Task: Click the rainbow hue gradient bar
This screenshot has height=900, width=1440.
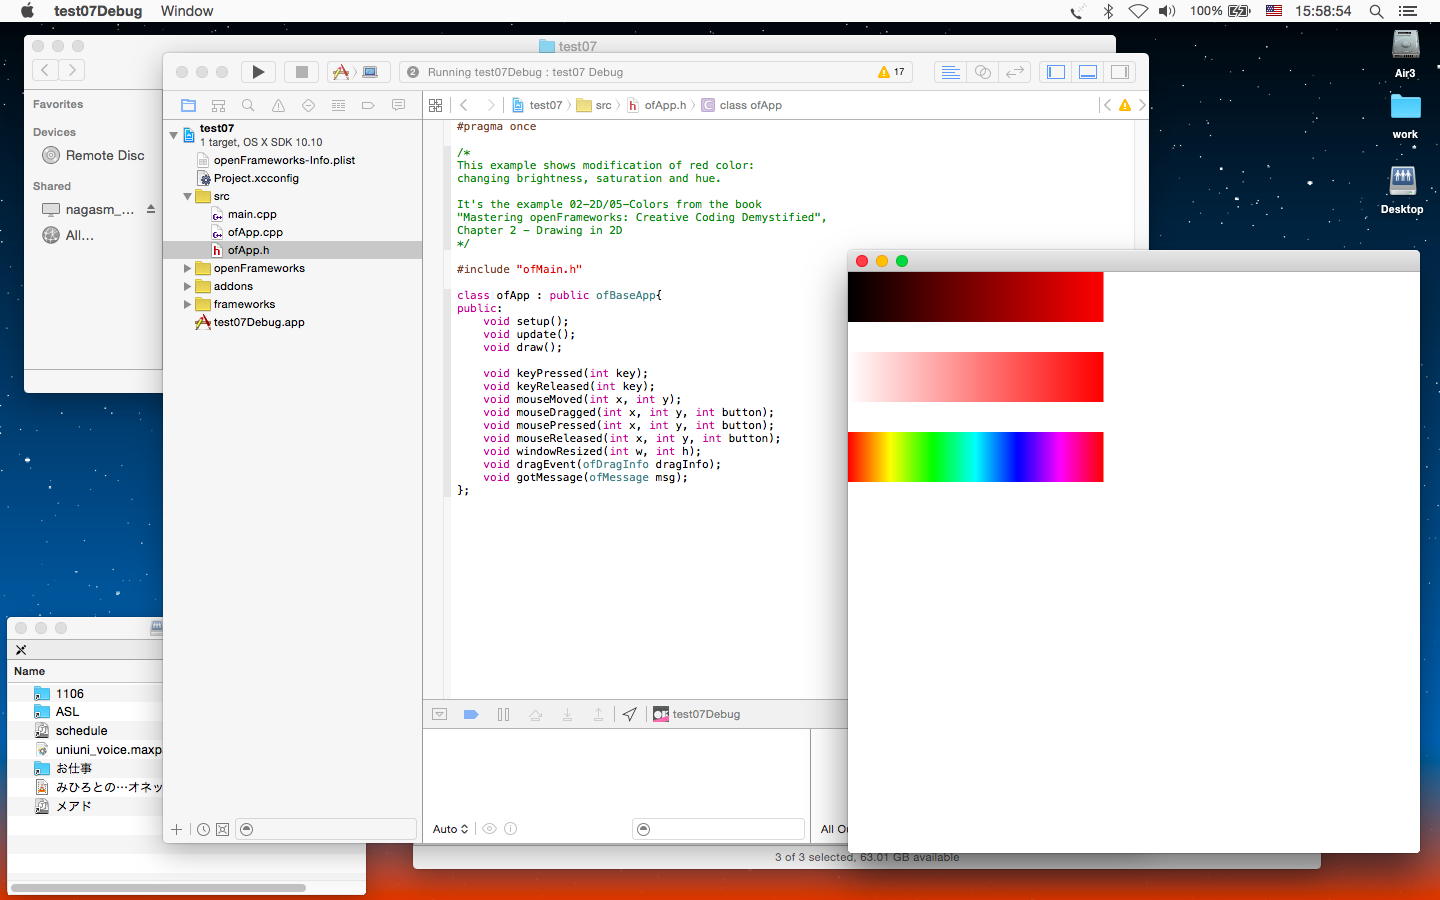Action: click(x=975, y=457)
